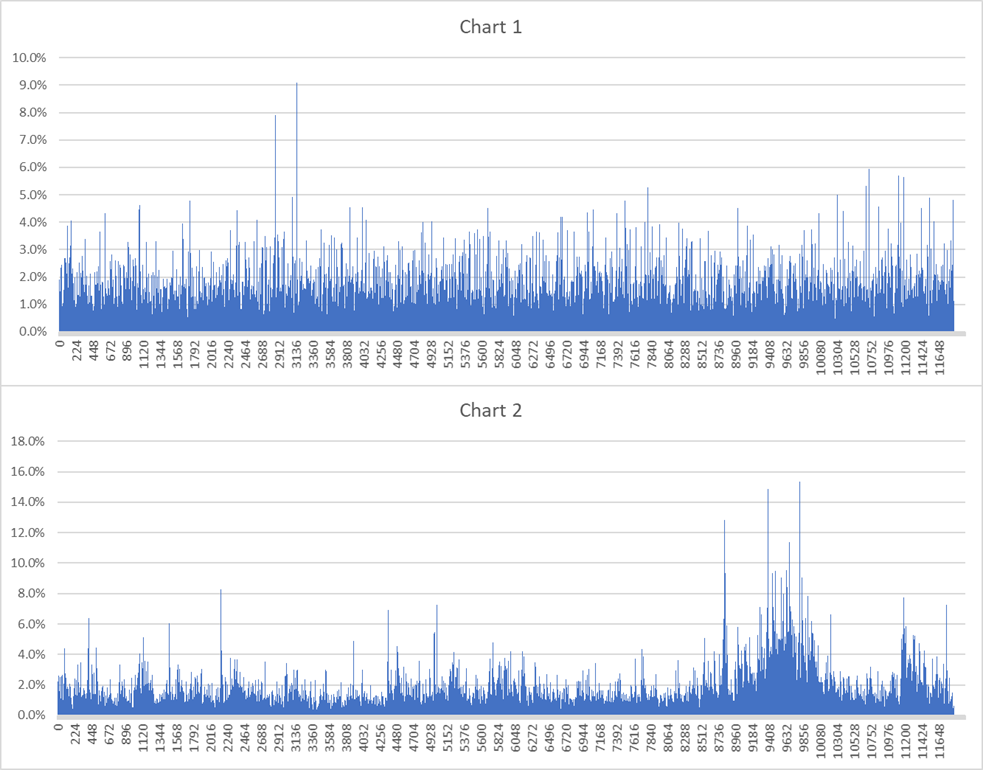This screenshot has height=770, width=983.
Task: Select the 5.0% y-axis label in Chart 1
Action: click(31, 195)
